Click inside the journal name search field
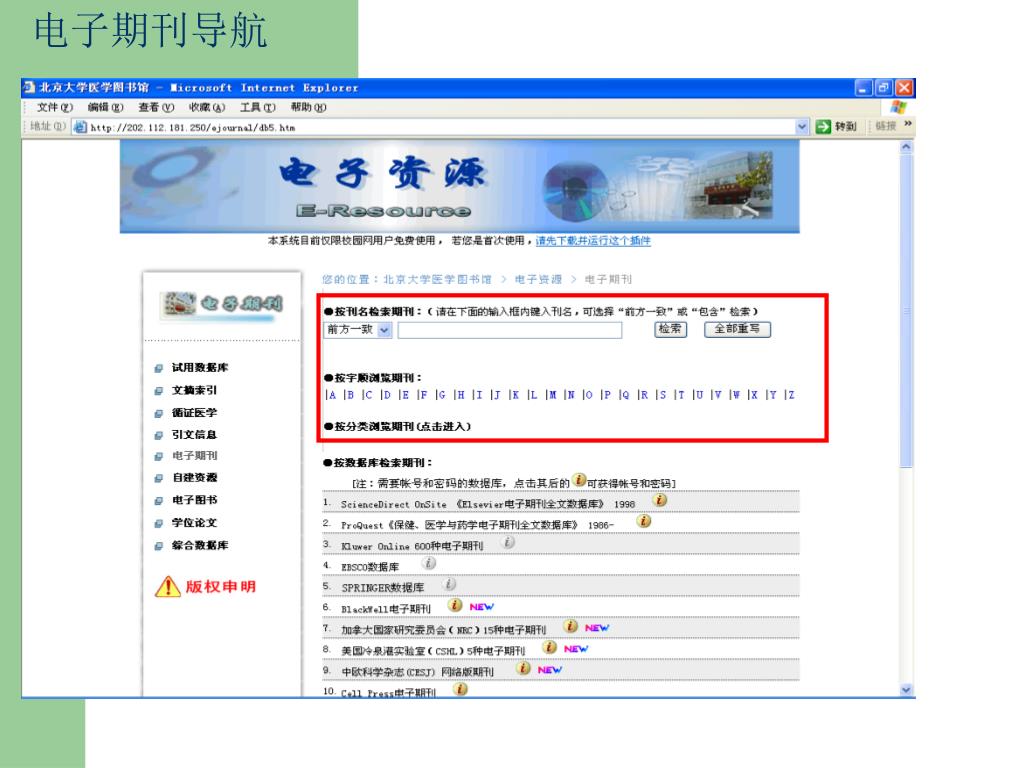This screenshot has height=768, width=1024. [510, 330]
